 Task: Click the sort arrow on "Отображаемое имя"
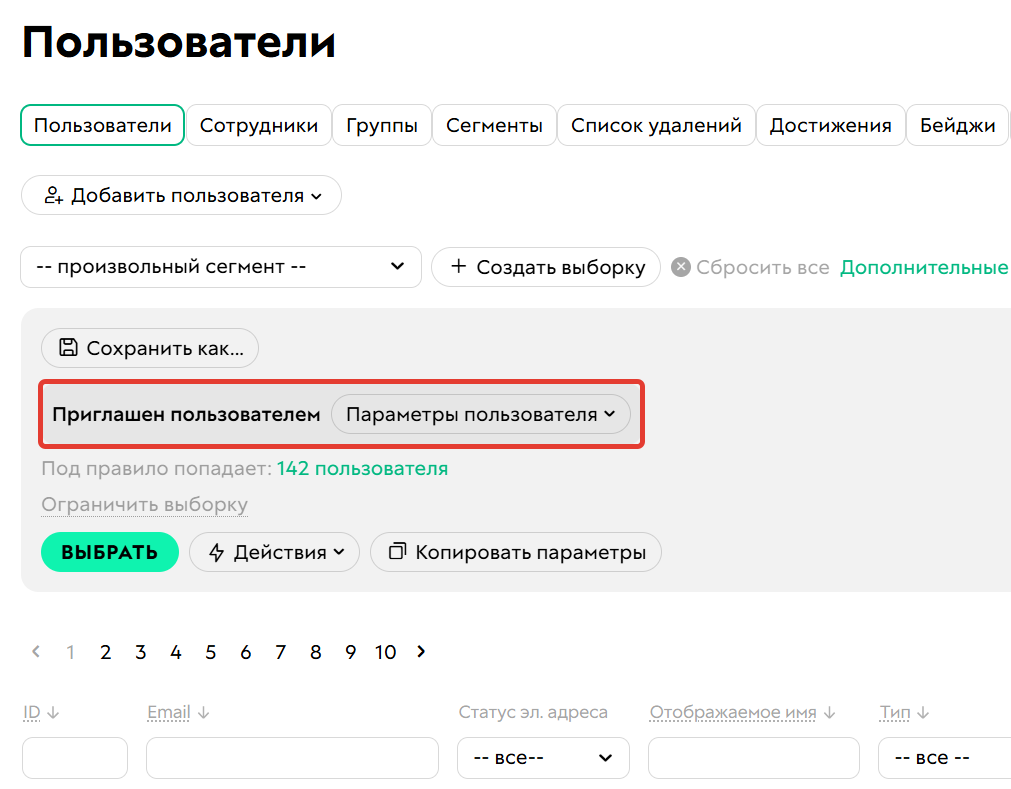click(x=827, y=712)
